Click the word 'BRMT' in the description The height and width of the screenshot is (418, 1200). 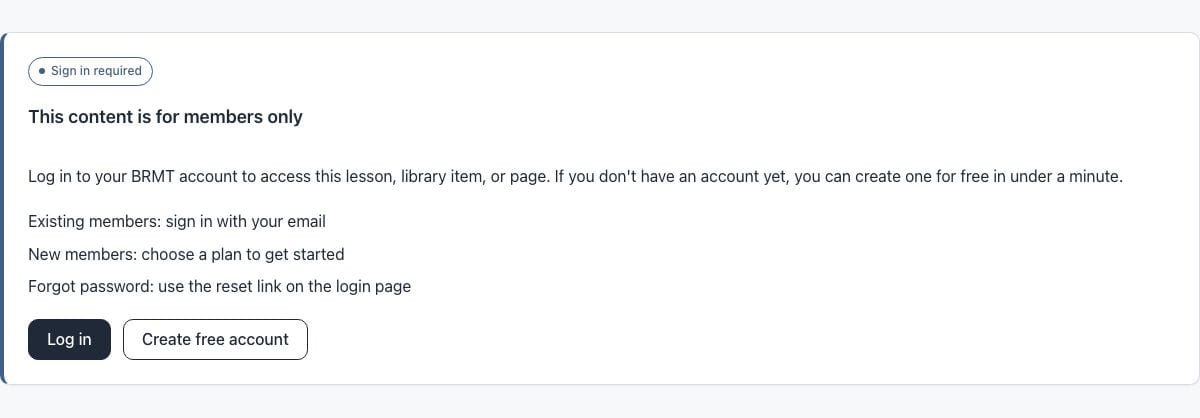(x=153, y=177)
